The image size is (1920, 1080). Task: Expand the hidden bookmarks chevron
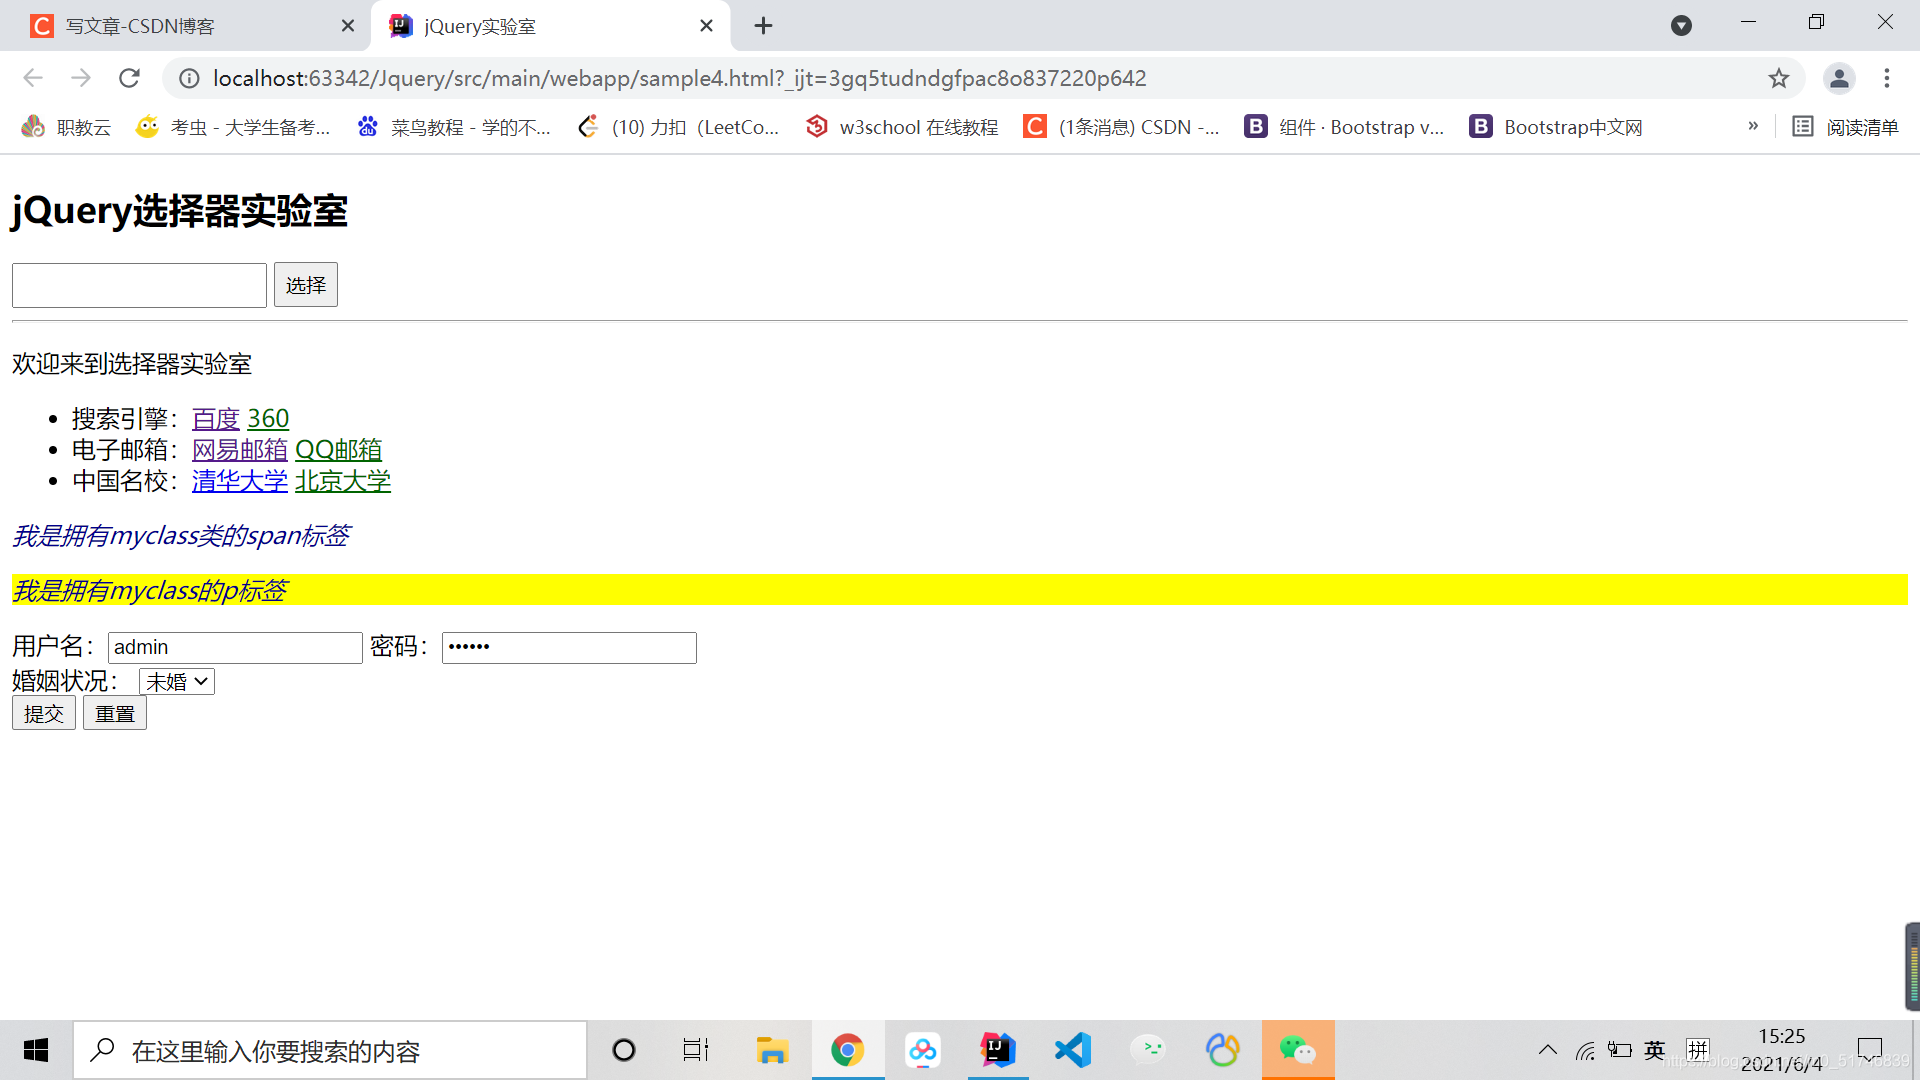1753,126
